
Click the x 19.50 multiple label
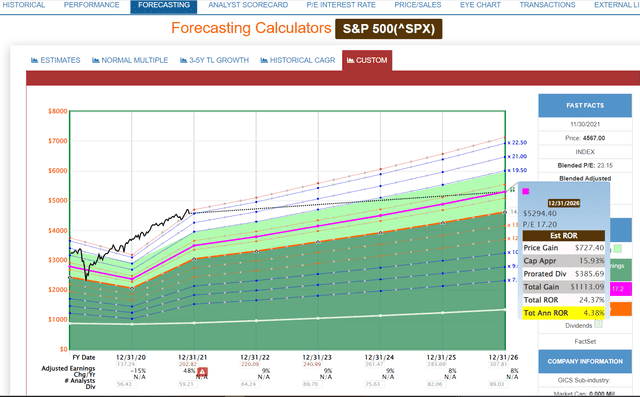(517, 170)
